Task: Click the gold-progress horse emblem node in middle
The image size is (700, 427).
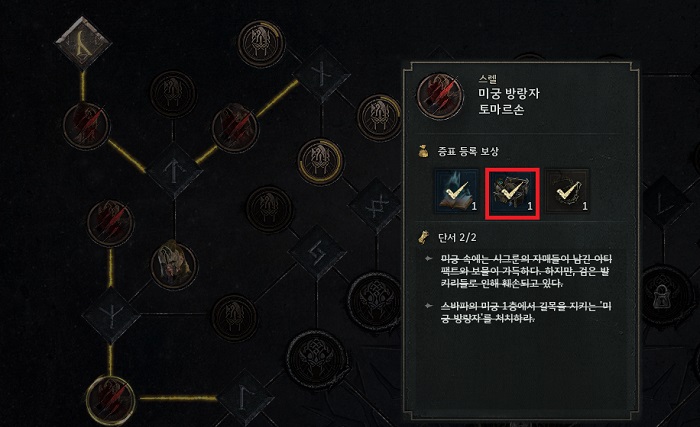Action: (x=321, y=161)
